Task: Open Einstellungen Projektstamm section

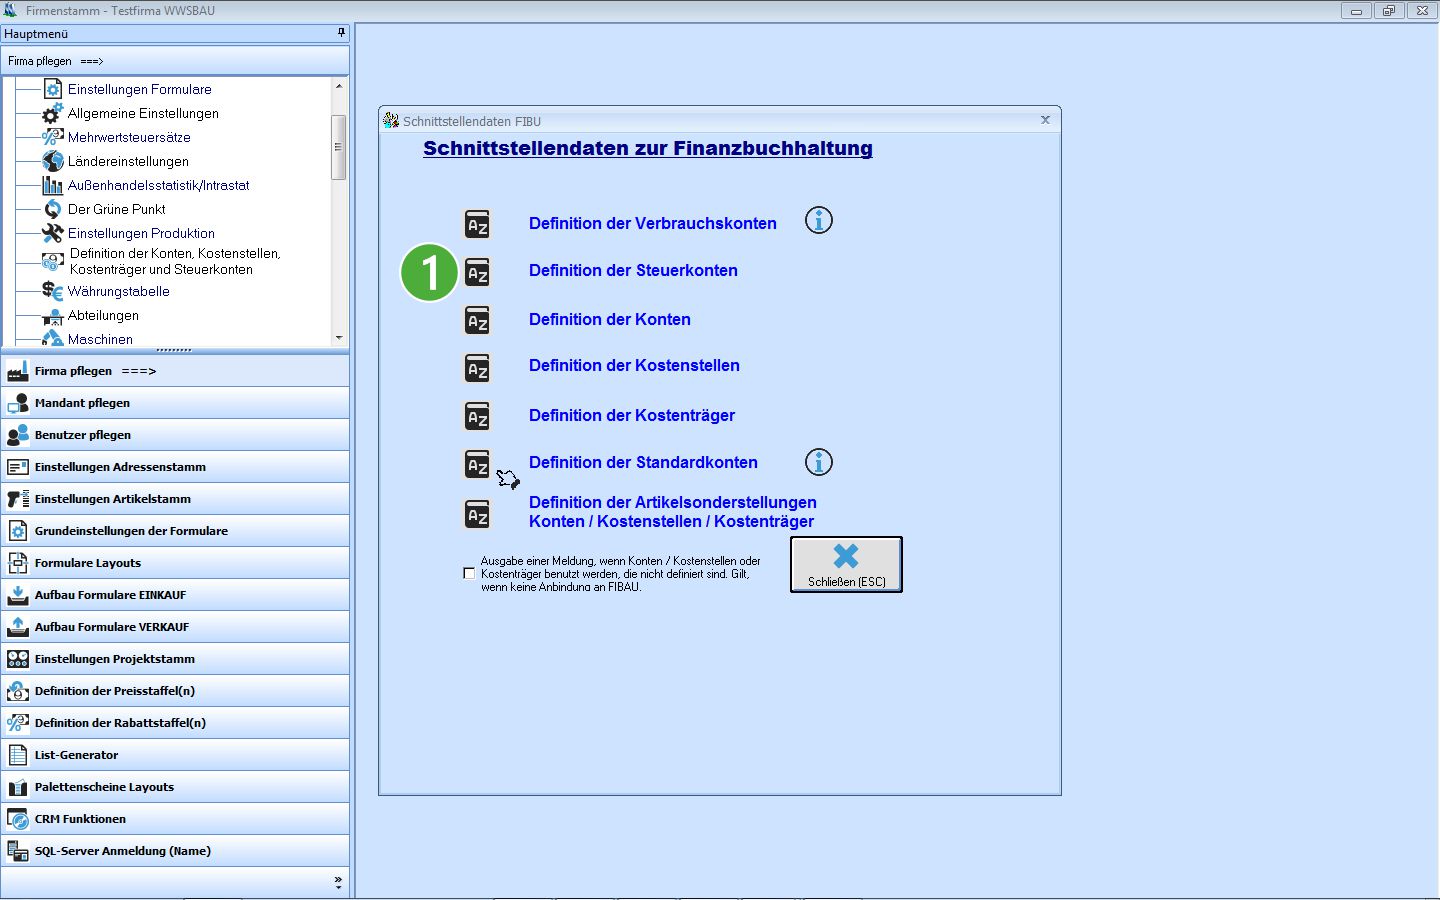Action: coord(175,659)
